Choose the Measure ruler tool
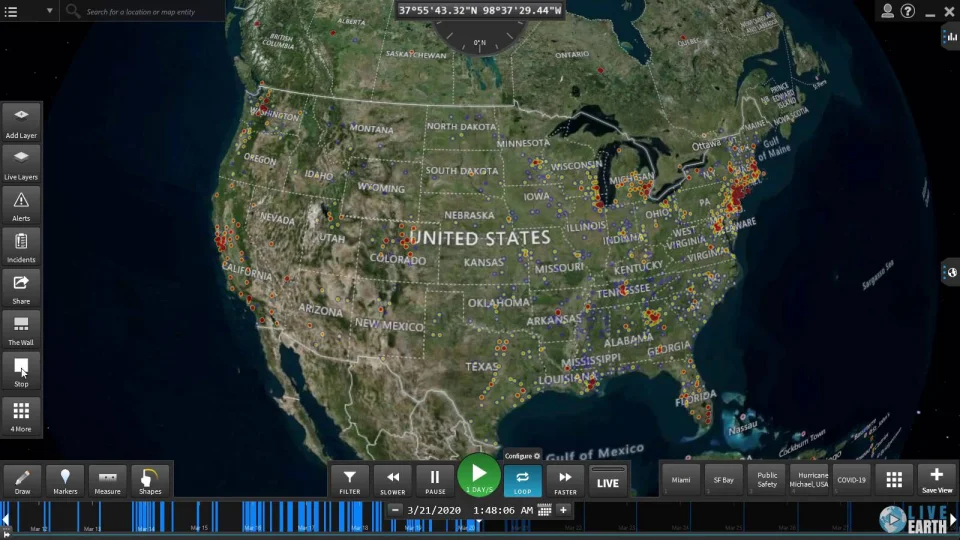Screen dimensions: 960x540 (108, 480)
